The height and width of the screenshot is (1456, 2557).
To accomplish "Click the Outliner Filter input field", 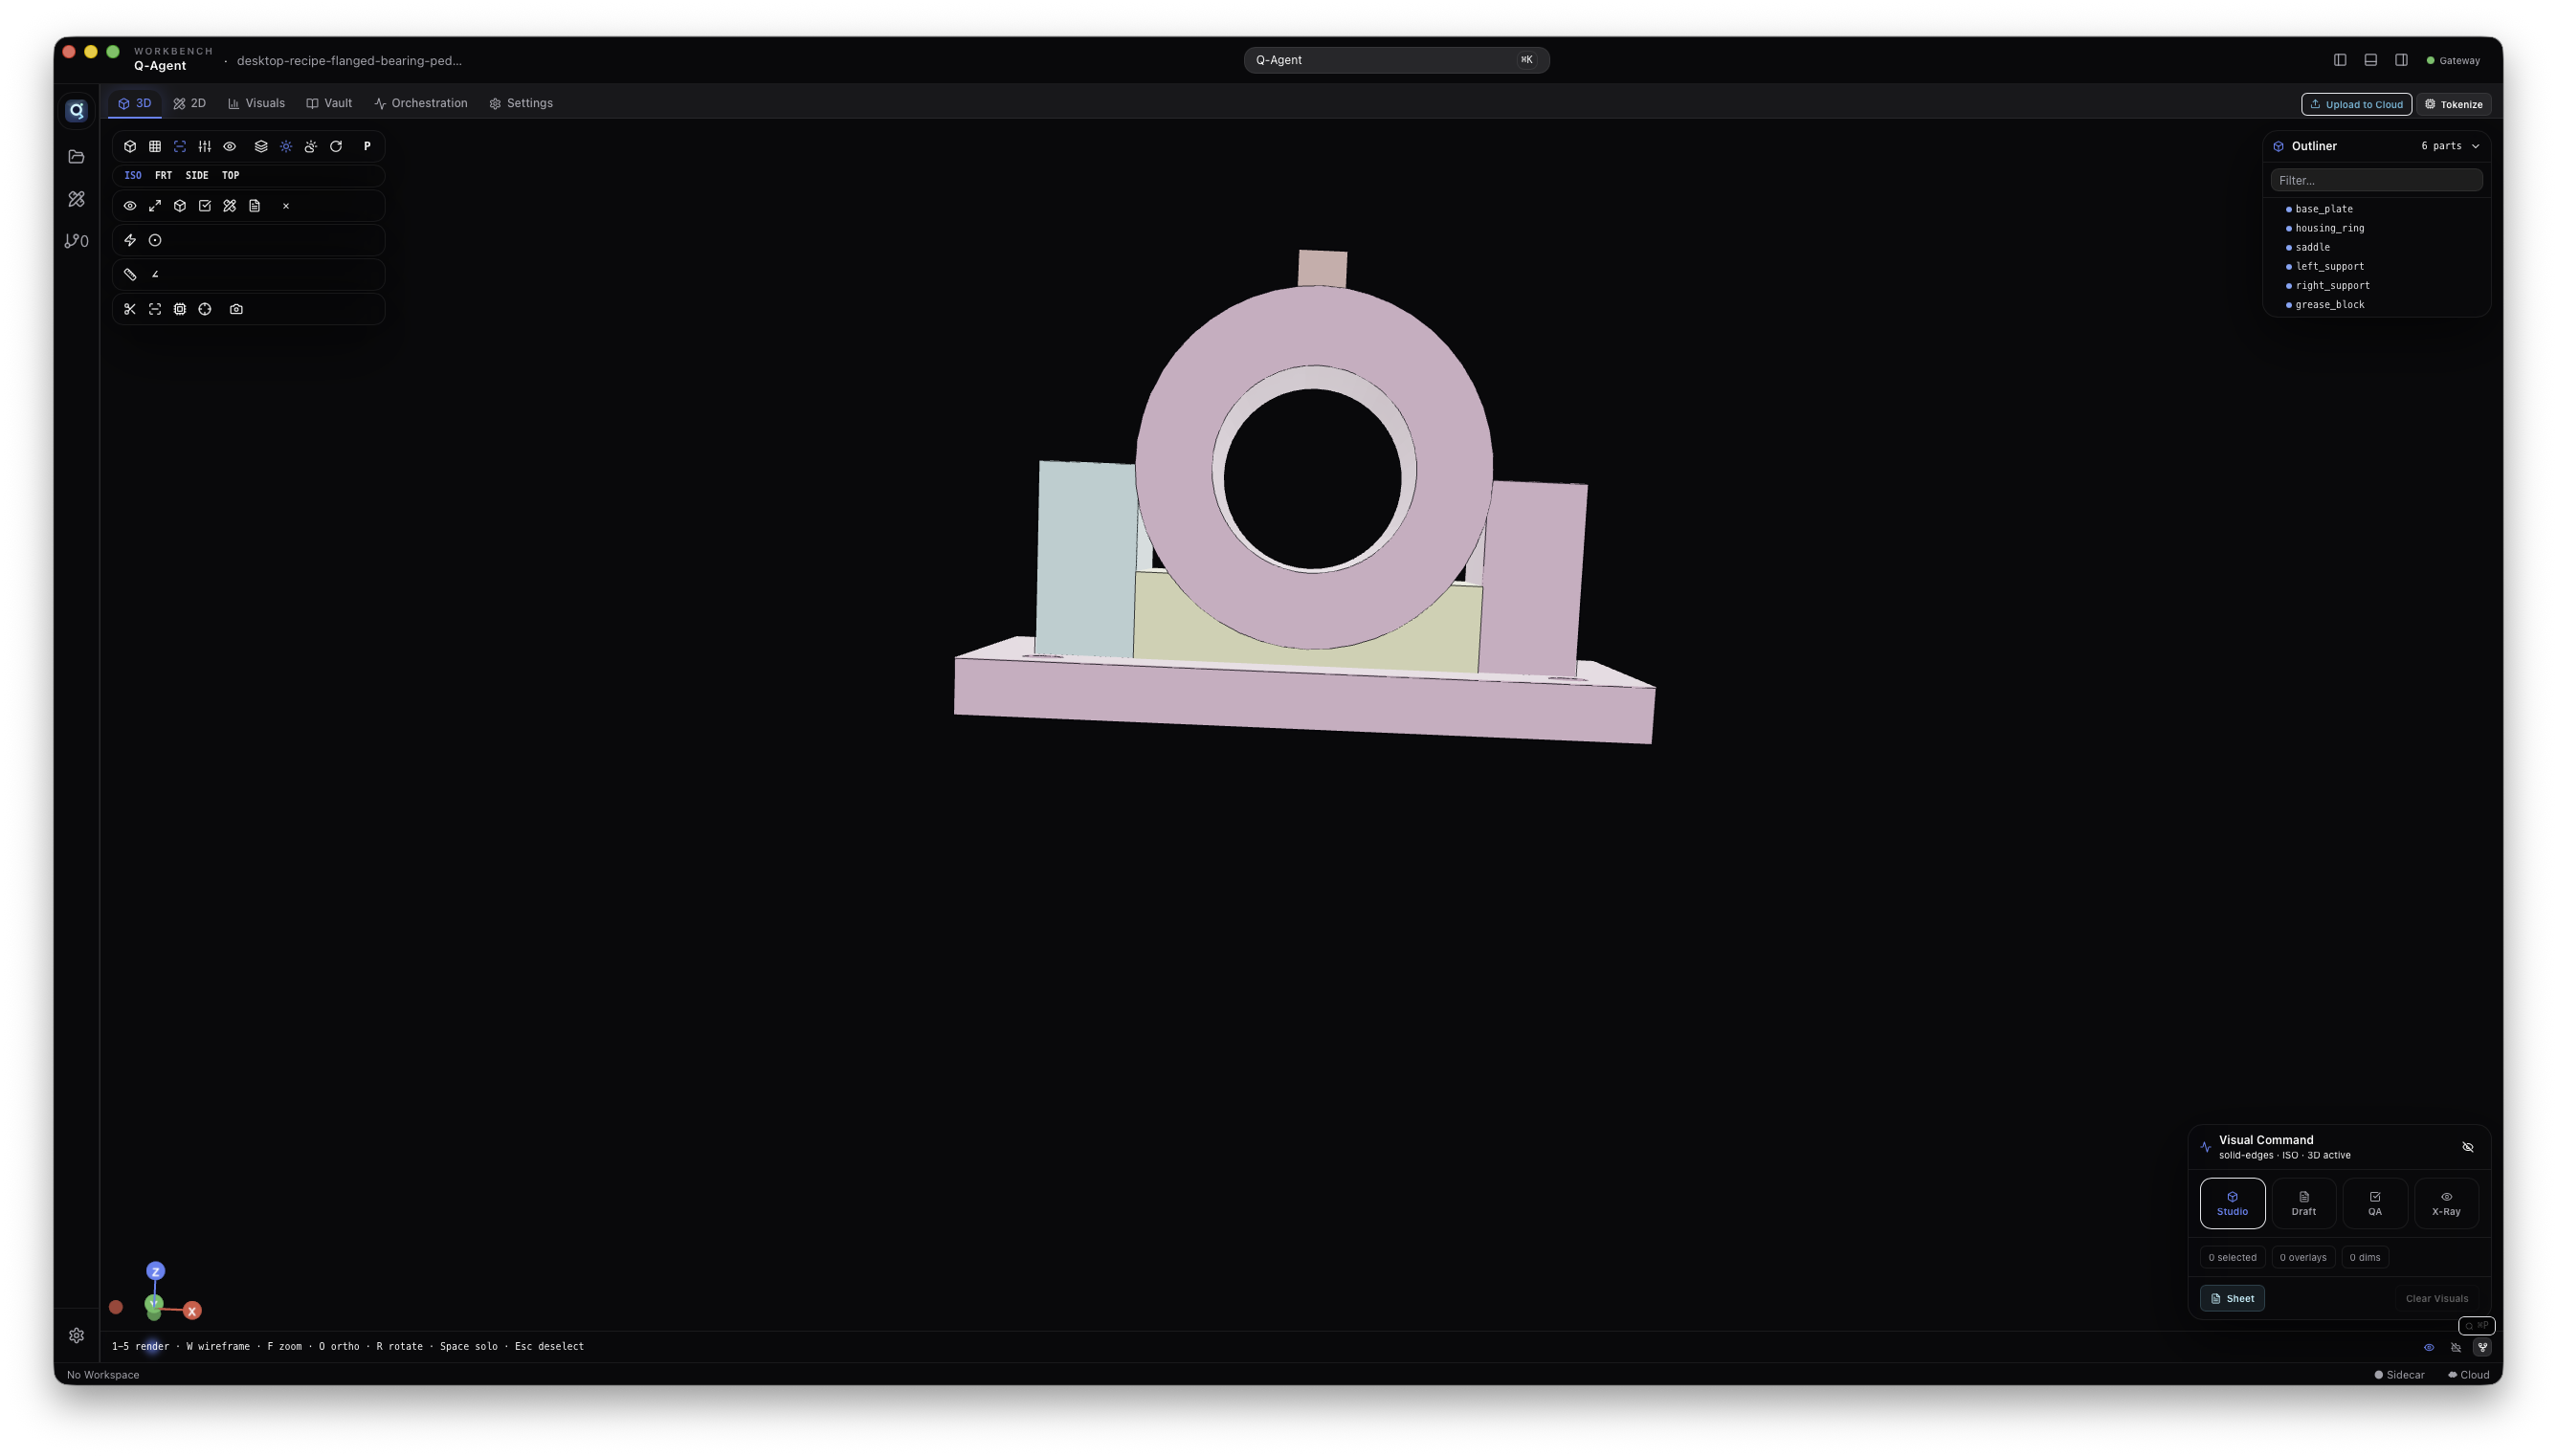I will [x=2376, y=180].
